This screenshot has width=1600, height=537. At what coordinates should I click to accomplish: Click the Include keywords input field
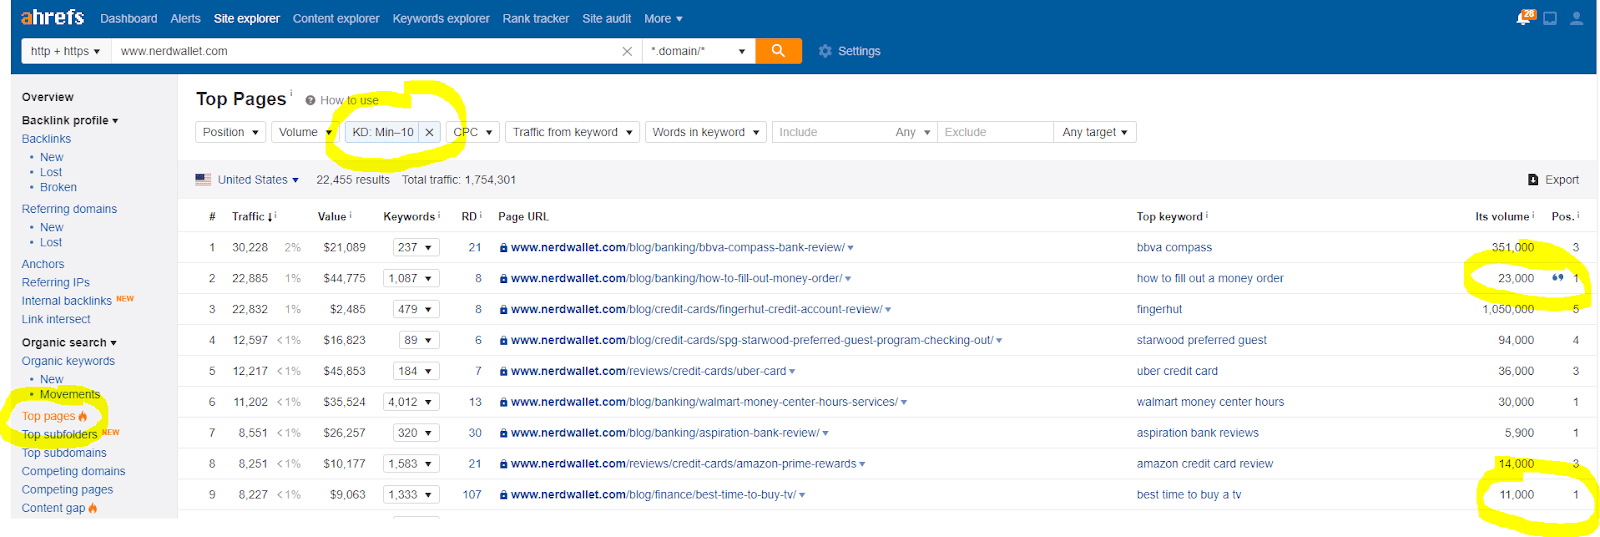[x=832, y=132]
